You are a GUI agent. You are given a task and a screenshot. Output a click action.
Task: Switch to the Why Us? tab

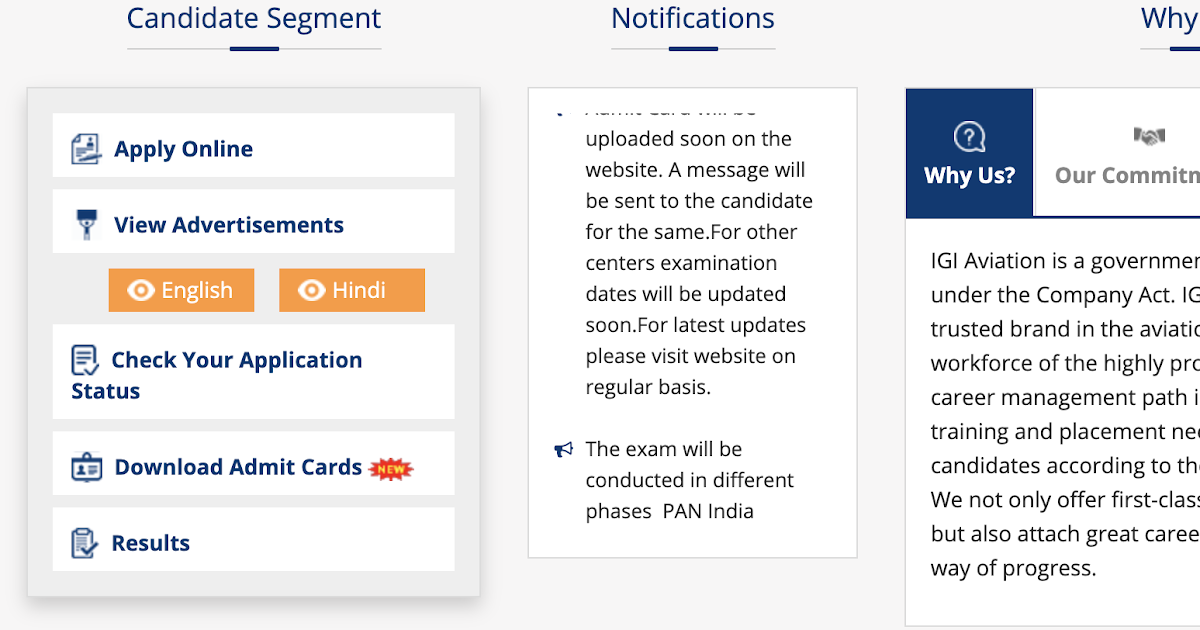click(x=970, y=153)
